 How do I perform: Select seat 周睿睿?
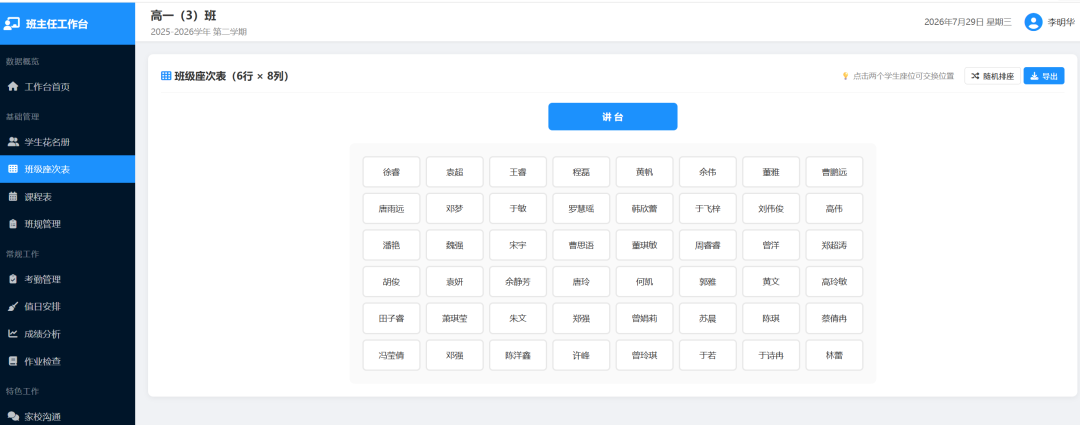pos(707,245)
